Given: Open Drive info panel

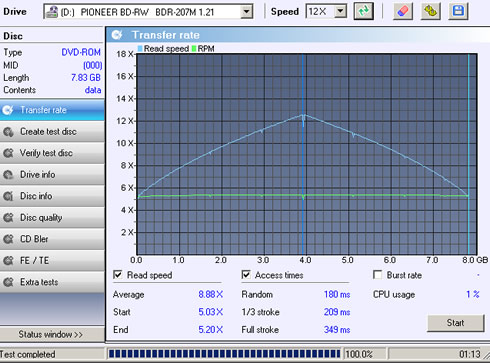Looking at the screenshot, I should tap(52, 175).
